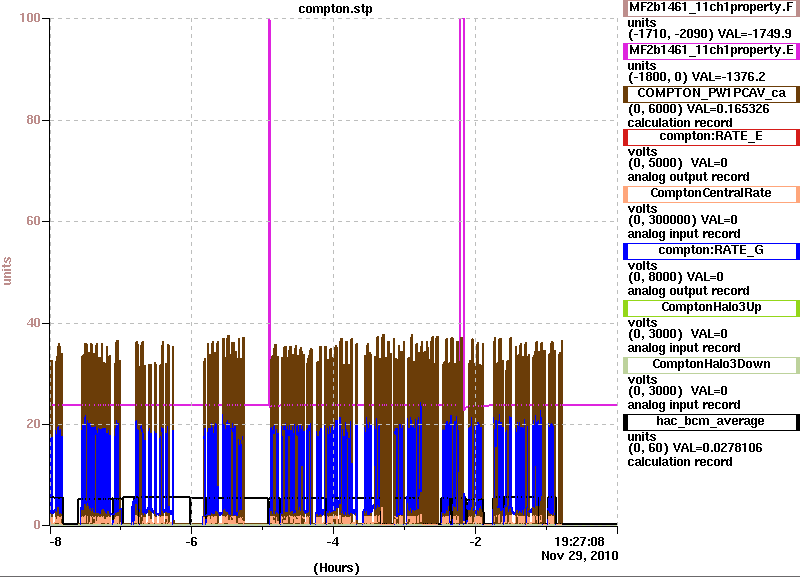
Task: Select the COMPTON_PW1PCAV_ca legend entry
Action: (711, 93)
